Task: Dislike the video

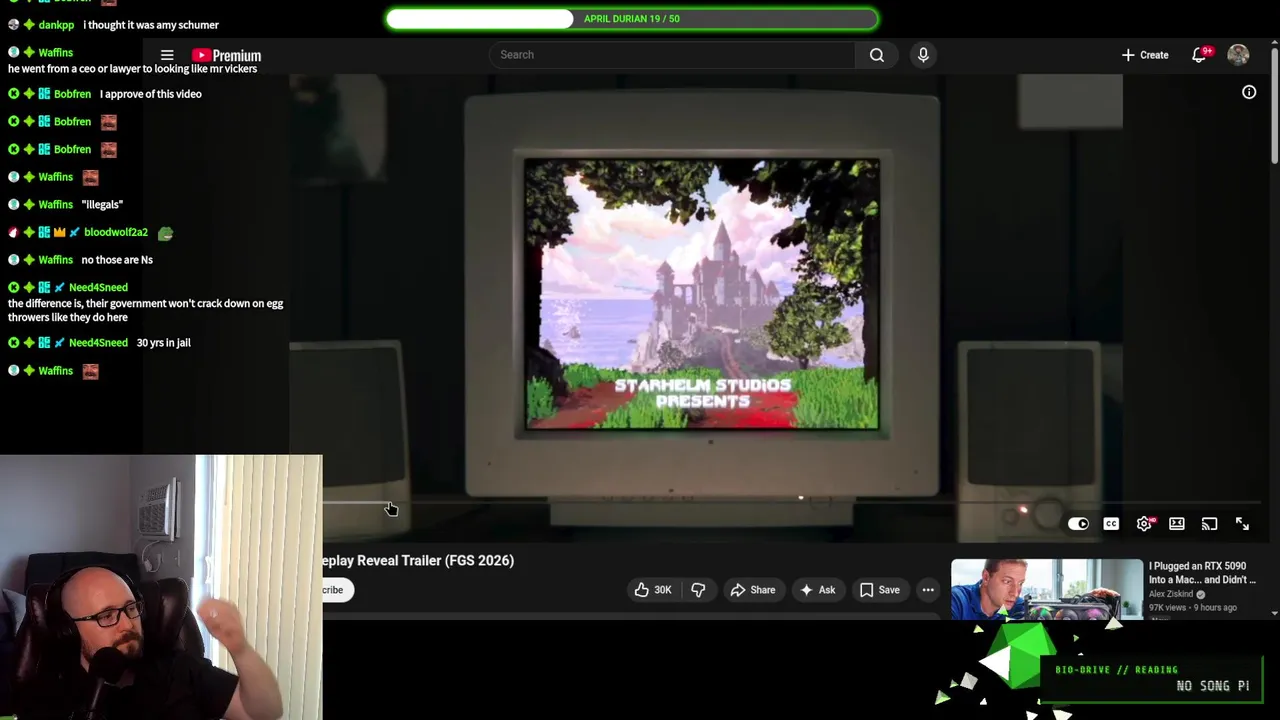Action: coord(698,590)
